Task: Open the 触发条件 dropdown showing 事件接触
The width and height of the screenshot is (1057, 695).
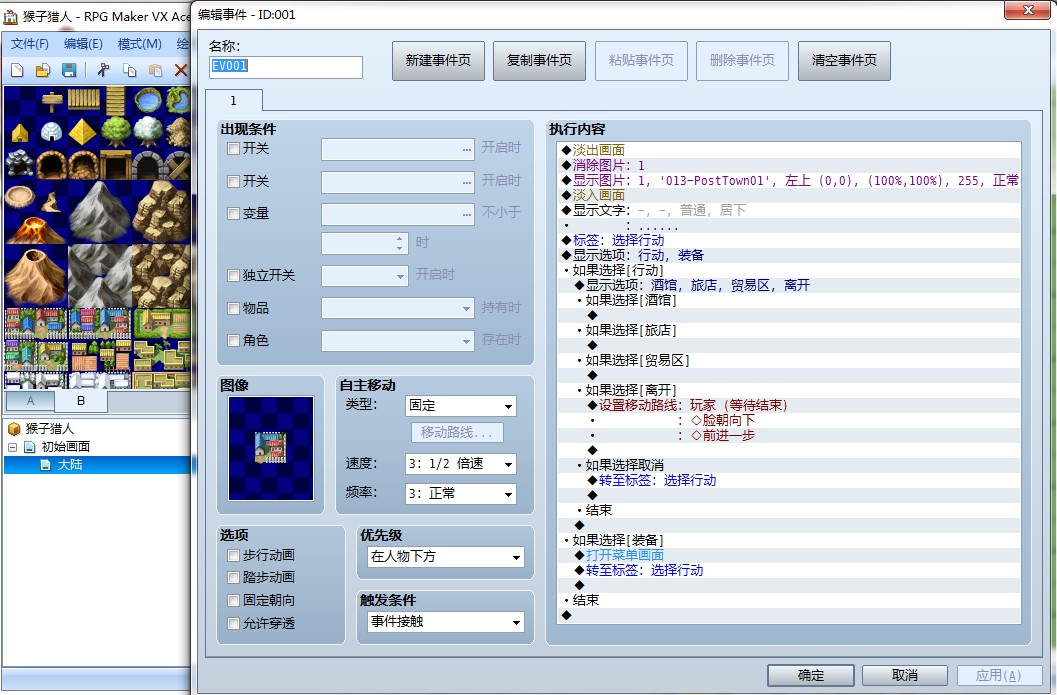Action: 446,622
